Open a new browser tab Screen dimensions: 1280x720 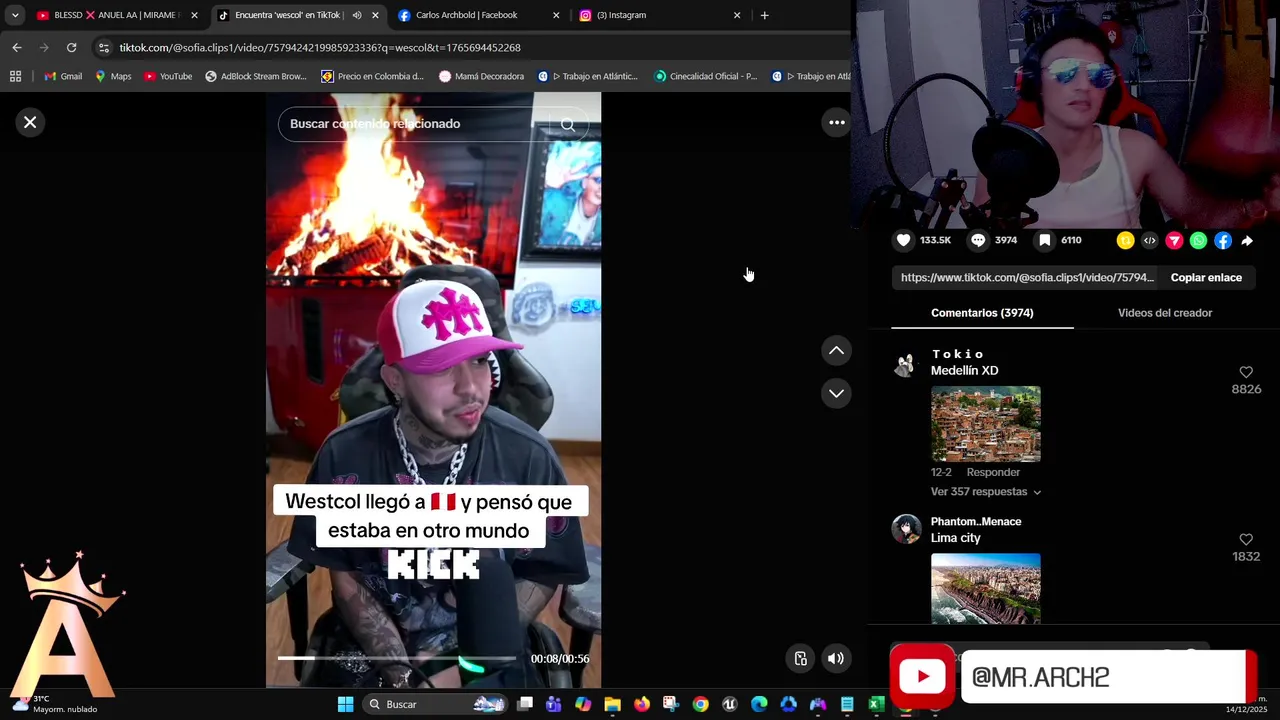(x=764, y=15)
